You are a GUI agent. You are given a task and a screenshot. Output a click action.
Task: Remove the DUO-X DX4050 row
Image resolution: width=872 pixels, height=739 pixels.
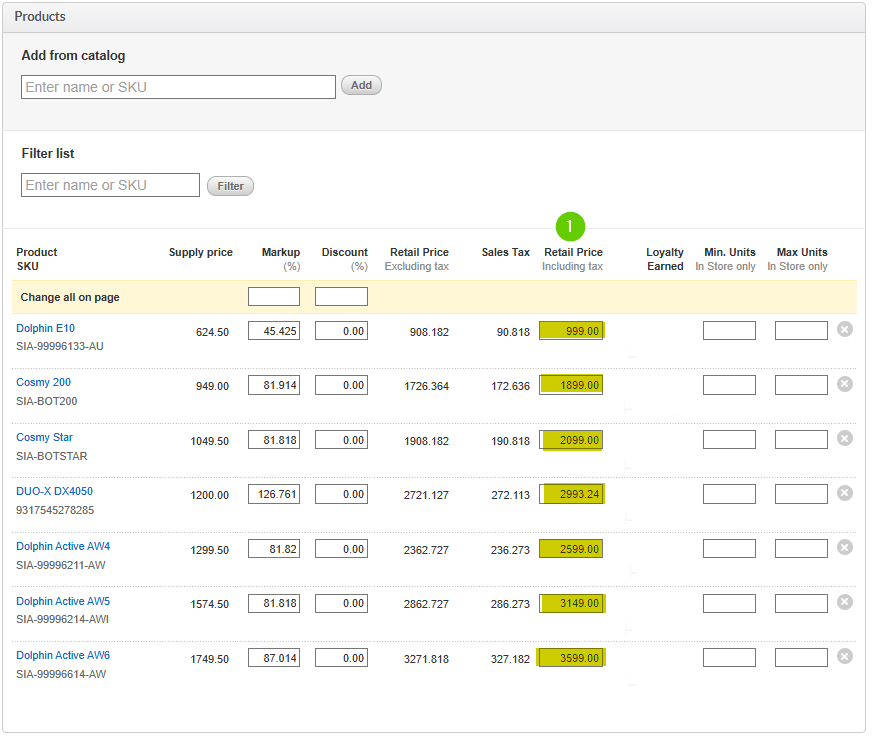point(844,493)
